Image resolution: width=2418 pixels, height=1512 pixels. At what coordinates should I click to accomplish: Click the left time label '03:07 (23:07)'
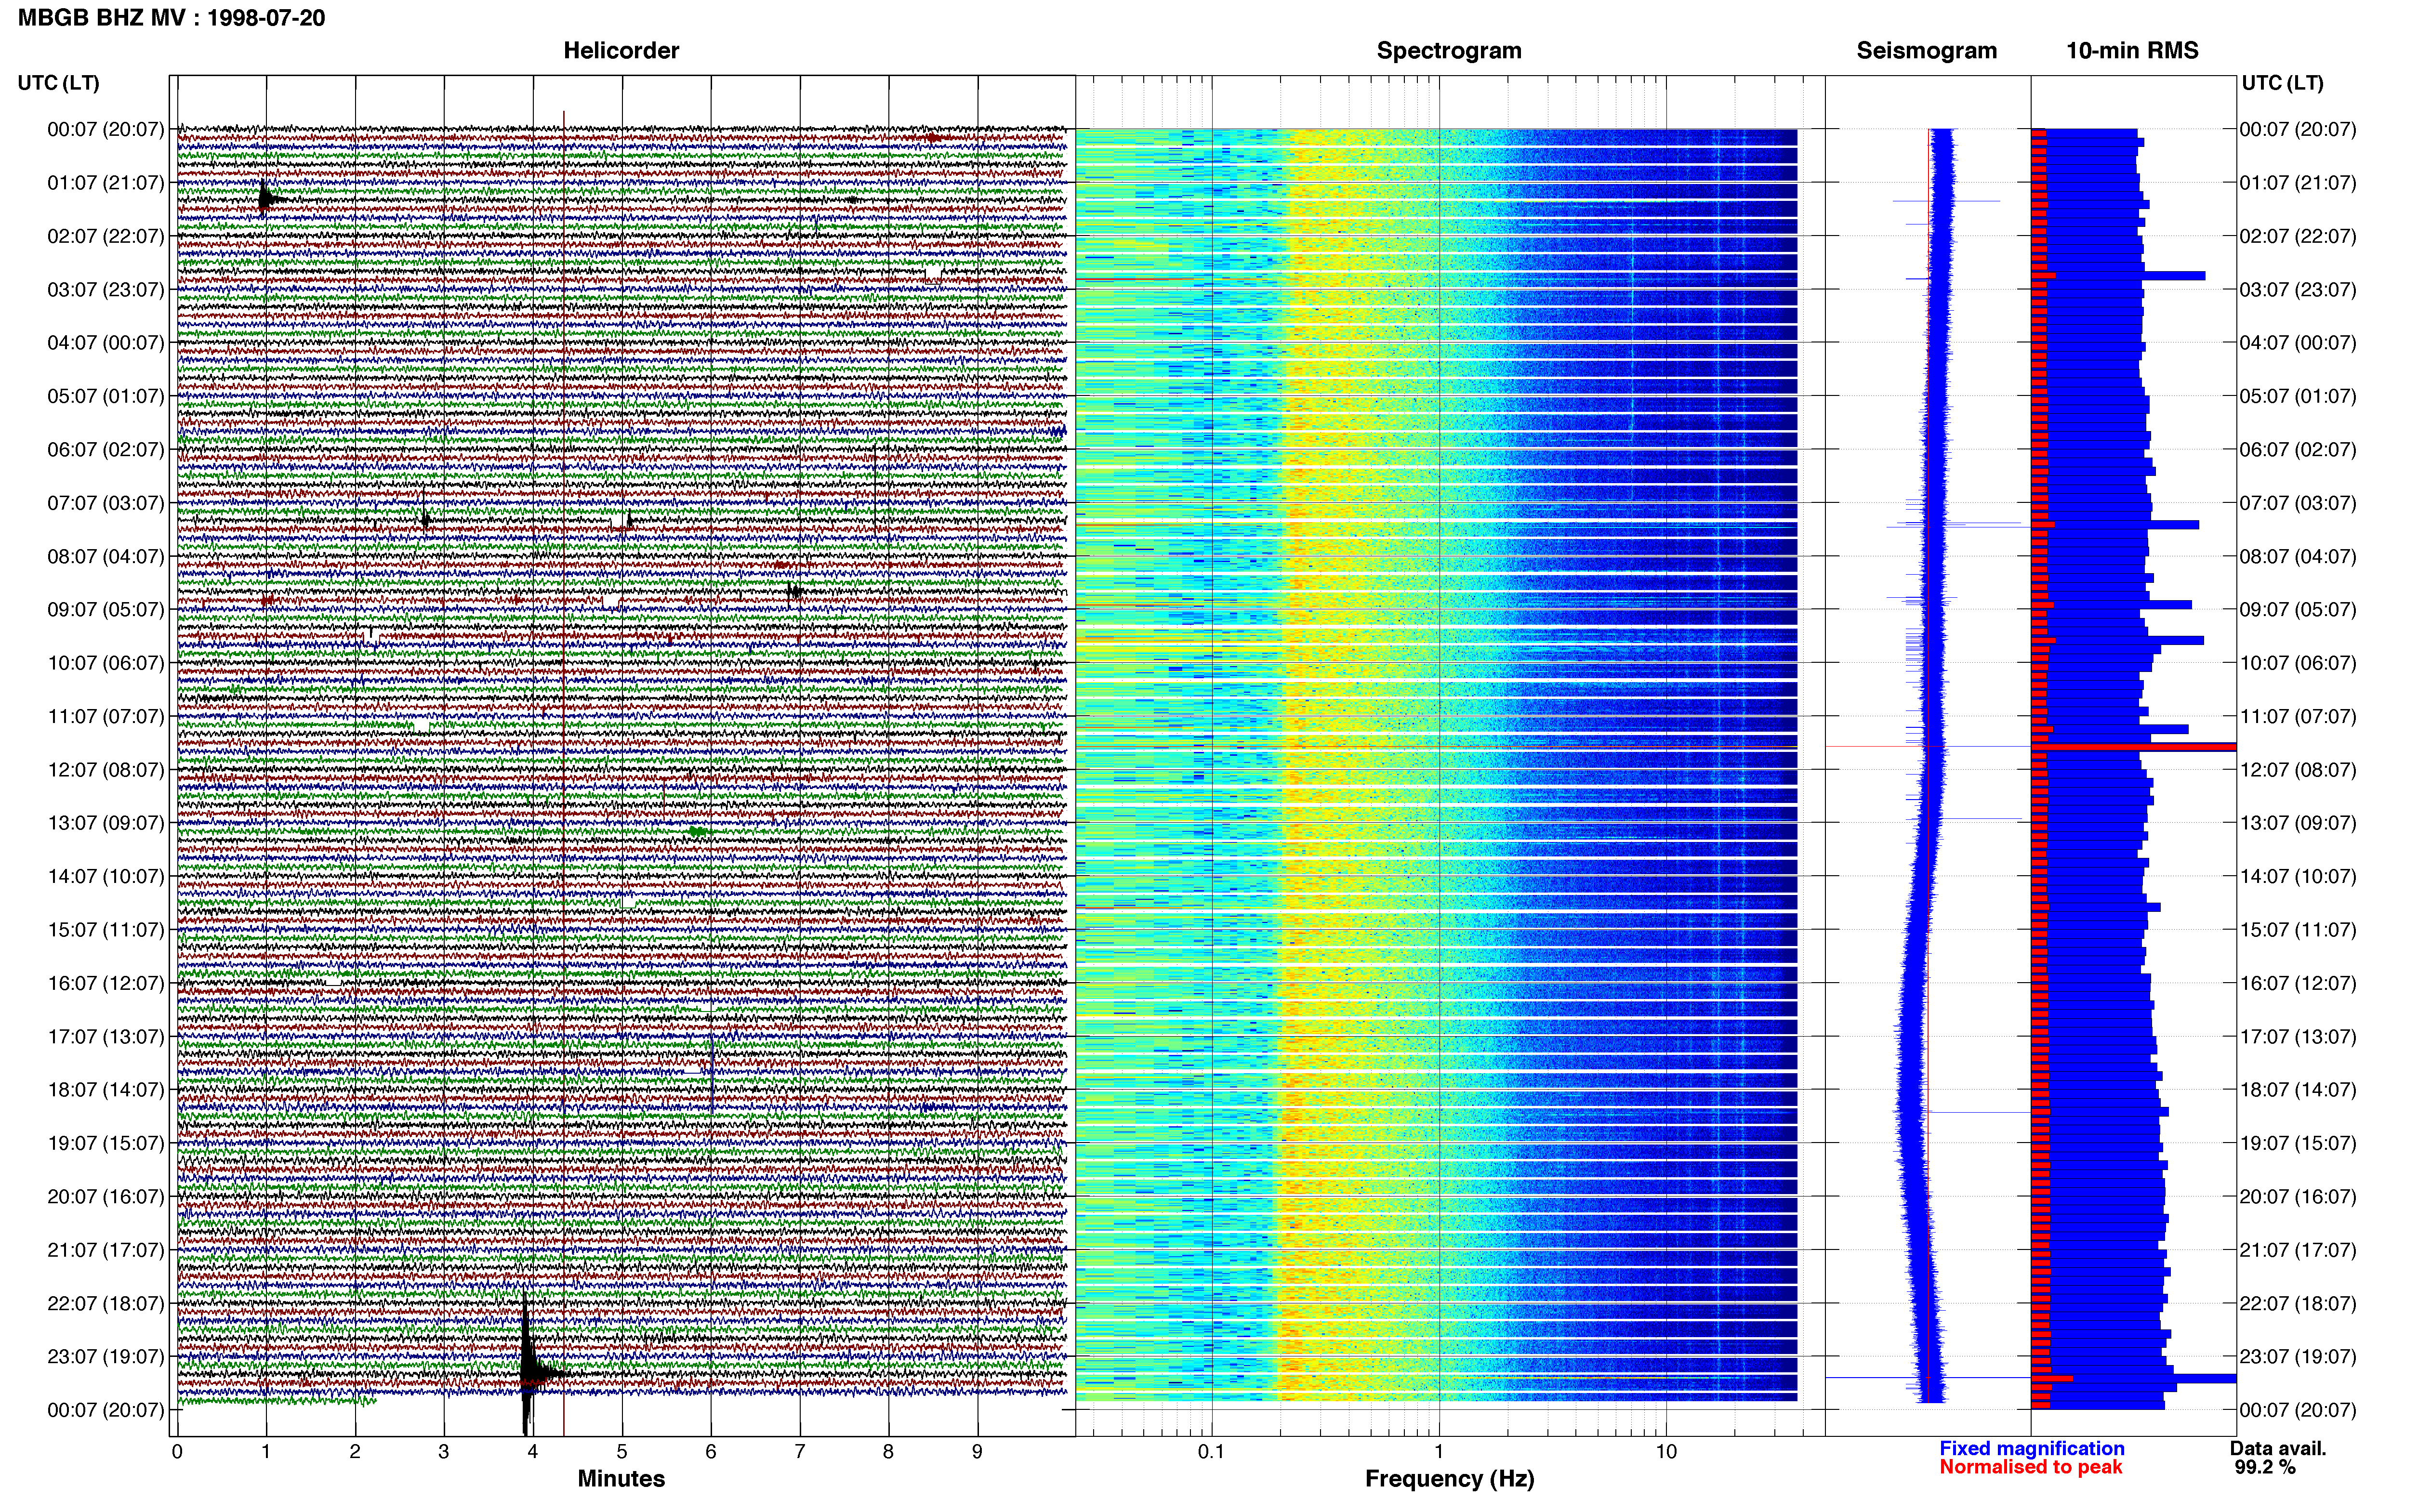106,290
